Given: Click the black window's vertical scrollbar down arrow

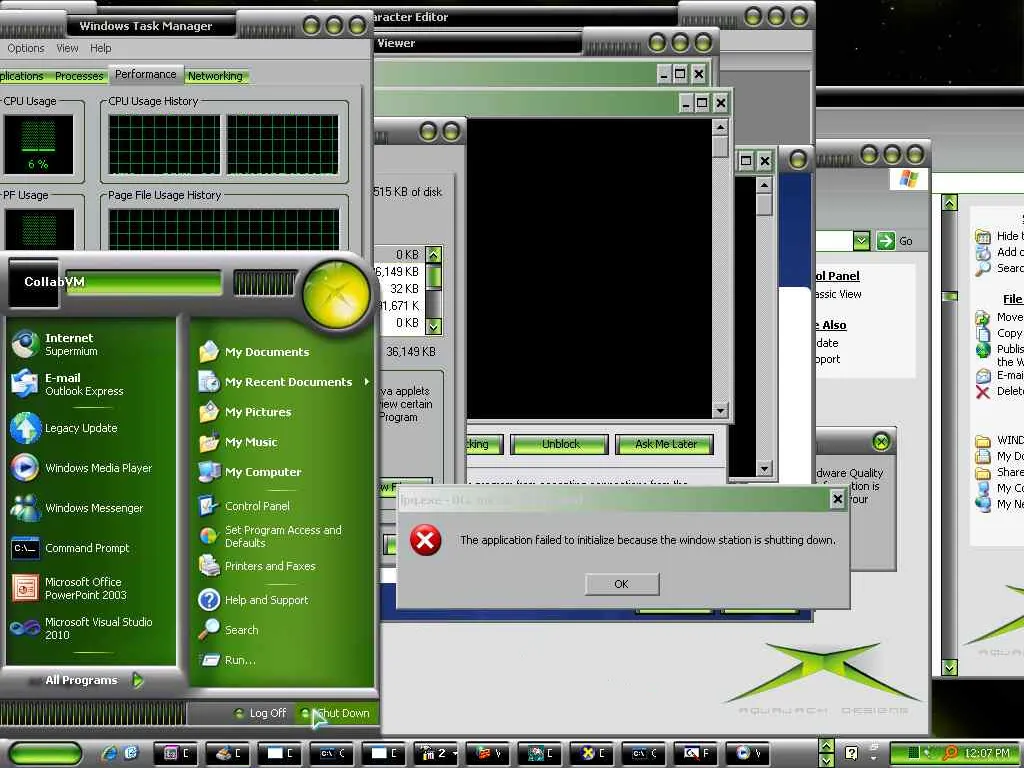Looking at the screenshot, I should coord(720,411).
